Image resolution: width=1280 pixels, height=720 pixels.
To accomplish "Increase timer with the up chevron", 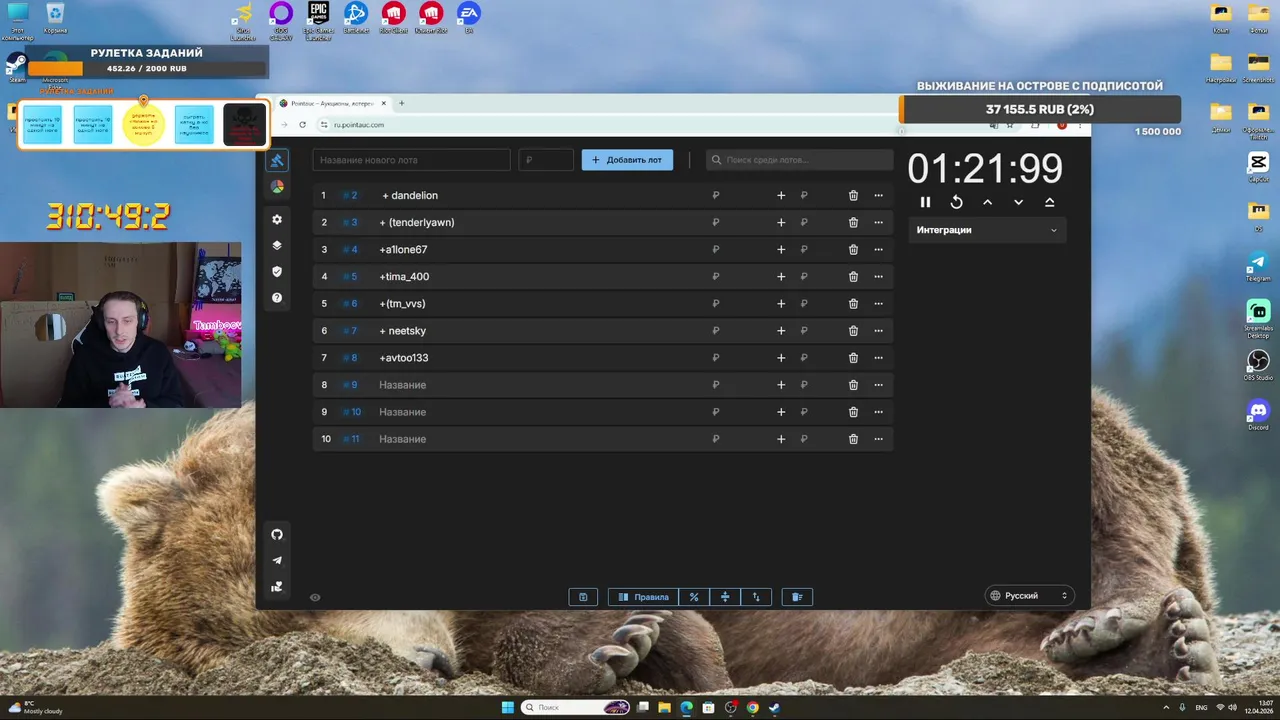I will coord(987,202).
